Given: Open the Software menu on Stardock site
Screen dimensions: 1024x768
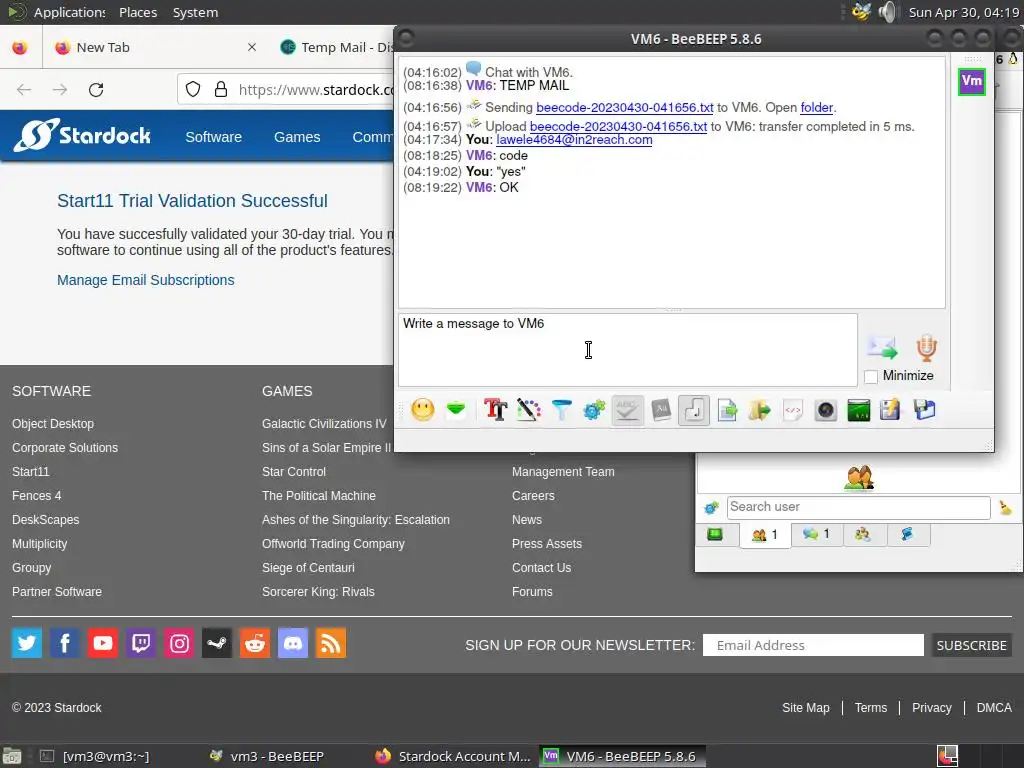Looking at the screenshot, I should [214, 137].
